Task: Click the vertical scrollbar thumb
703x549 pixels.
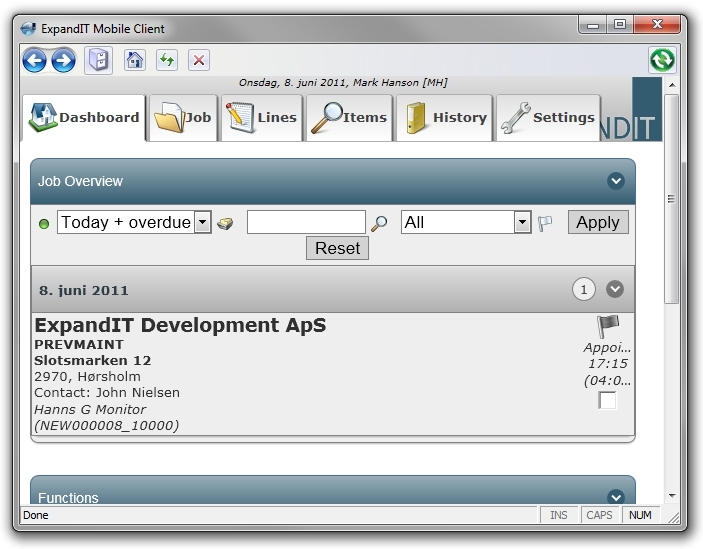Action: tap(671, 199)
